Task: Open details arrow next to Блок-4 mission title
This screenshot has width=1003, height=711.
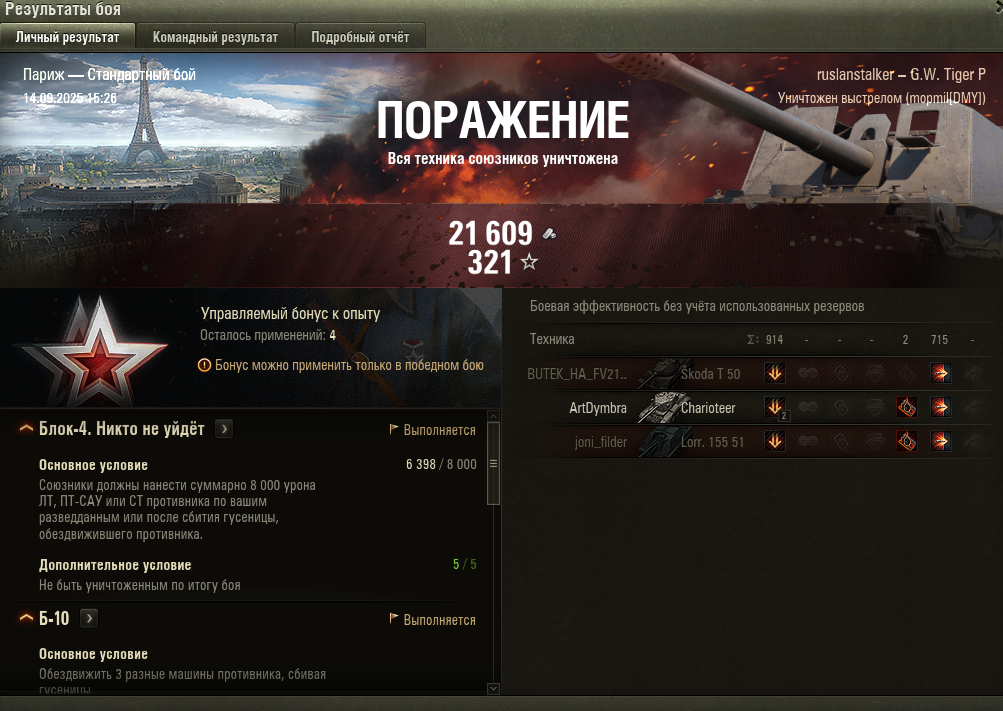Action: point(224,429)
